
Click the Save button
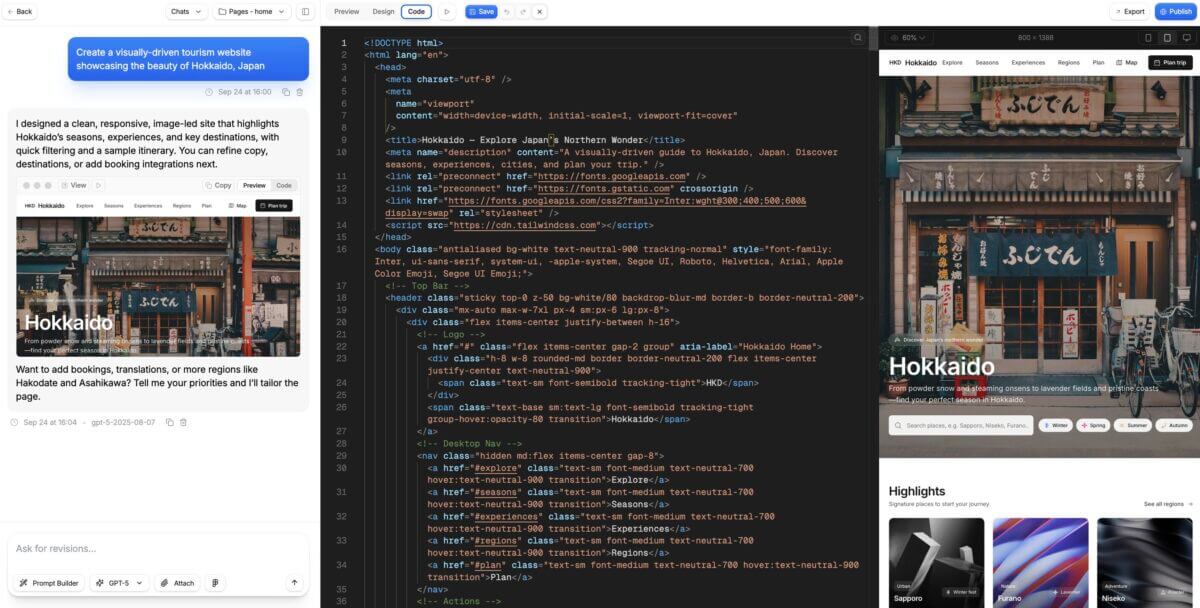coord(480,12)
